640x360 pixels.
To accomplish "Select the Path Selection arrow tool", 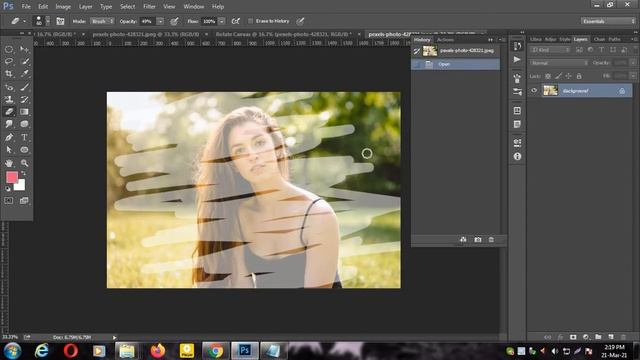I will 9,150.
